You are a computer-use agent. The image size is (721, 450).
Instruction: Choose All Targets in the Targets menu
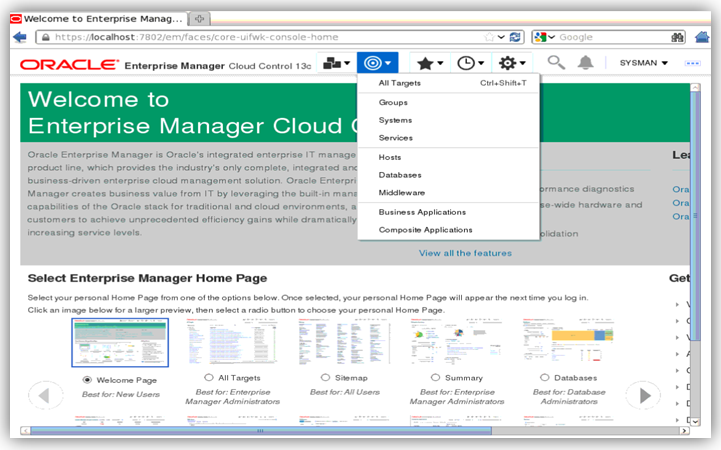(x=448, y=83)
